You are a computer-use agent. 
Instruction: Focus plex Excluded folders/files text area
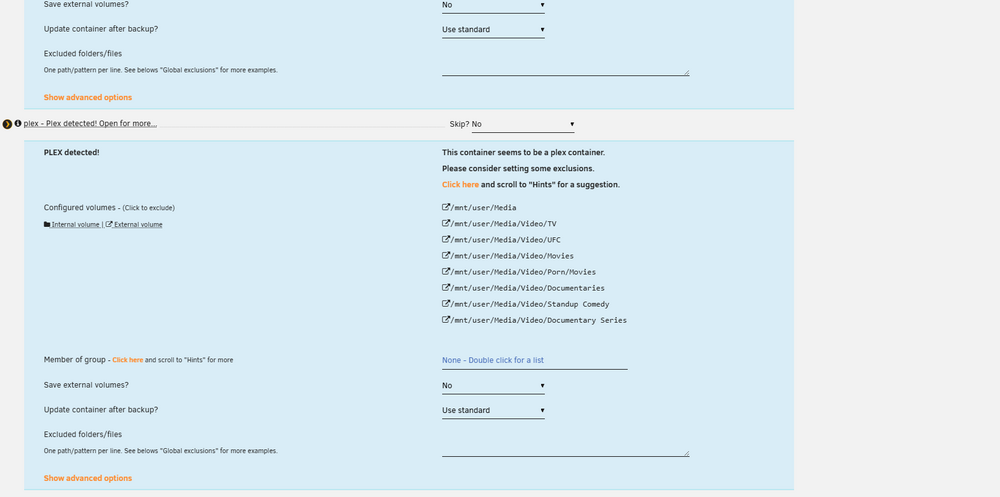pyautogui.click(x=566, y=443)
